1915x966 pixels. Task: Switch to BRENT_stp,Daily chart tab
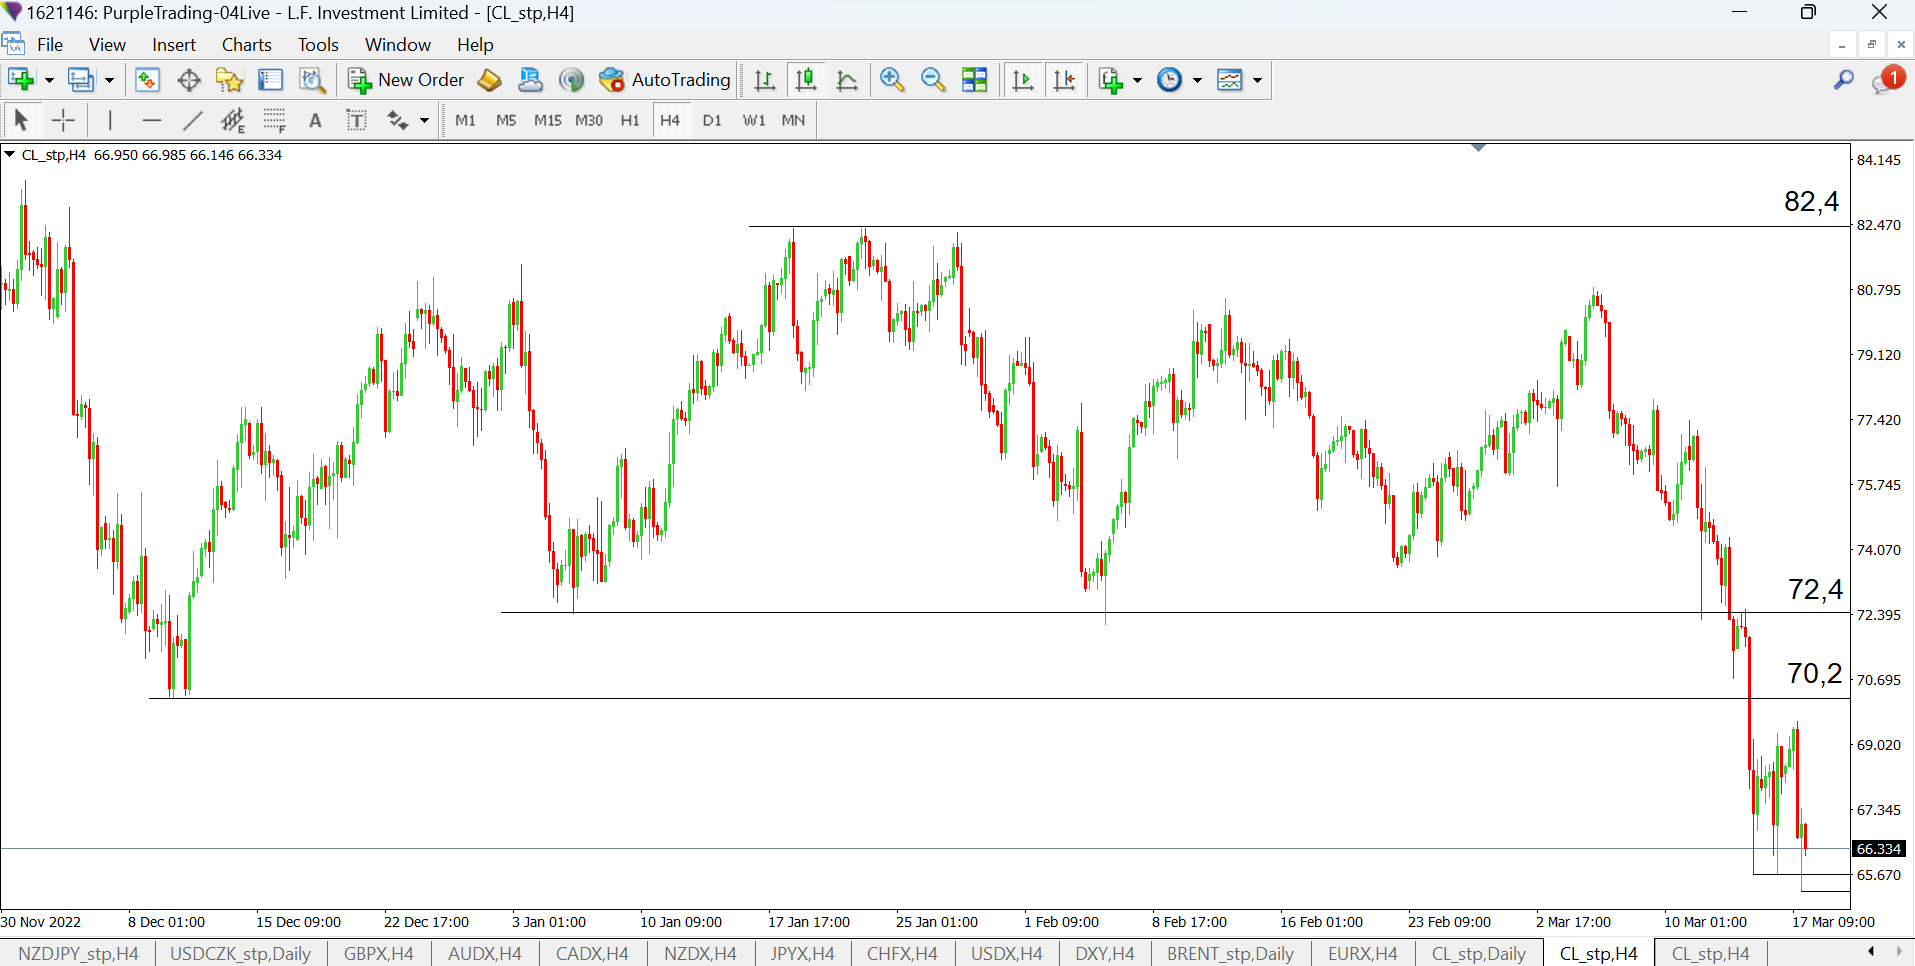click(x=1230, y=954)
